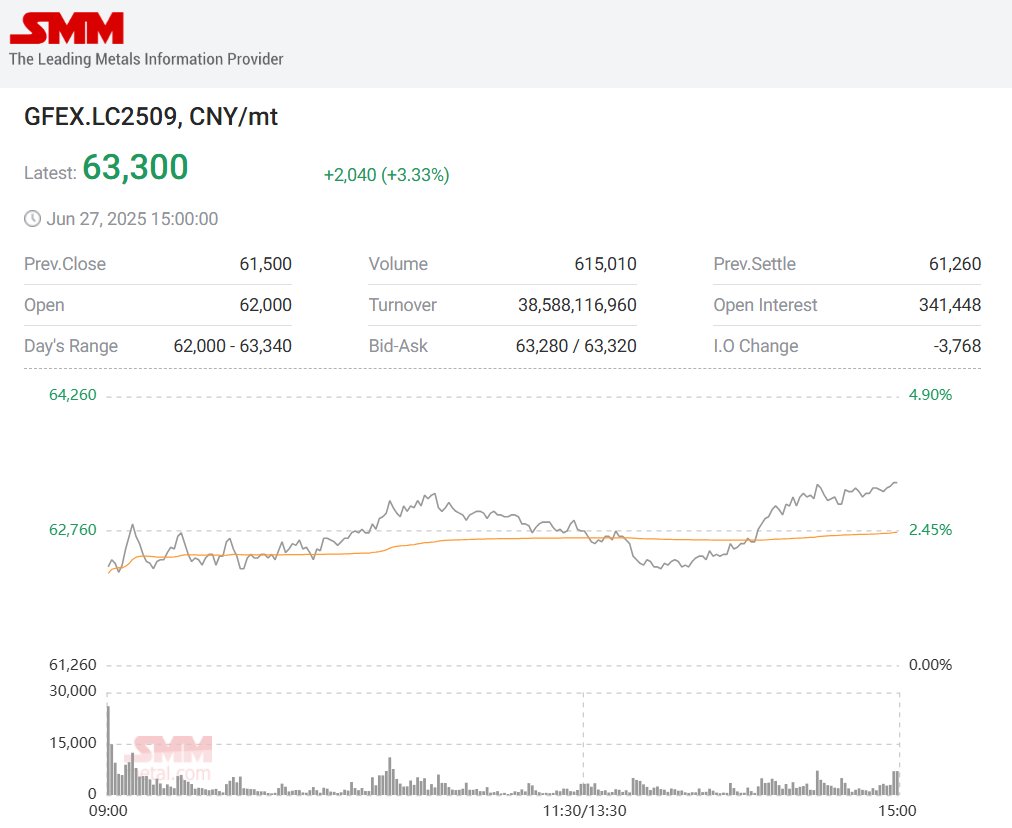
Task: Click the I.O Change label
Action: click(756, 346)
